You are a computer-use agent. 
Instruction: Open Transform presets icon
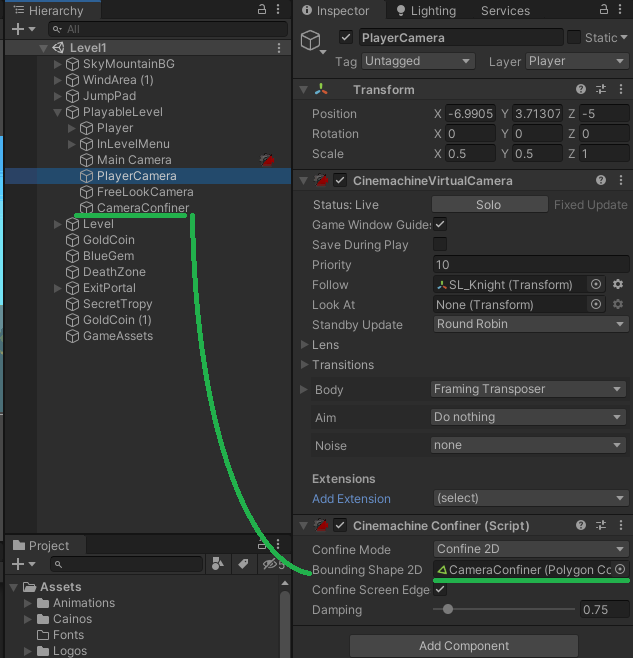pos(601,89)
